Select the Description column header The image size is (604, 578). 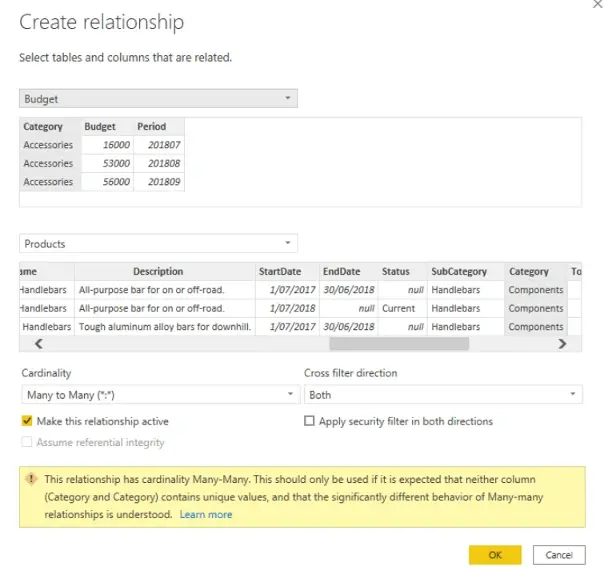click(x=158, y=271)
